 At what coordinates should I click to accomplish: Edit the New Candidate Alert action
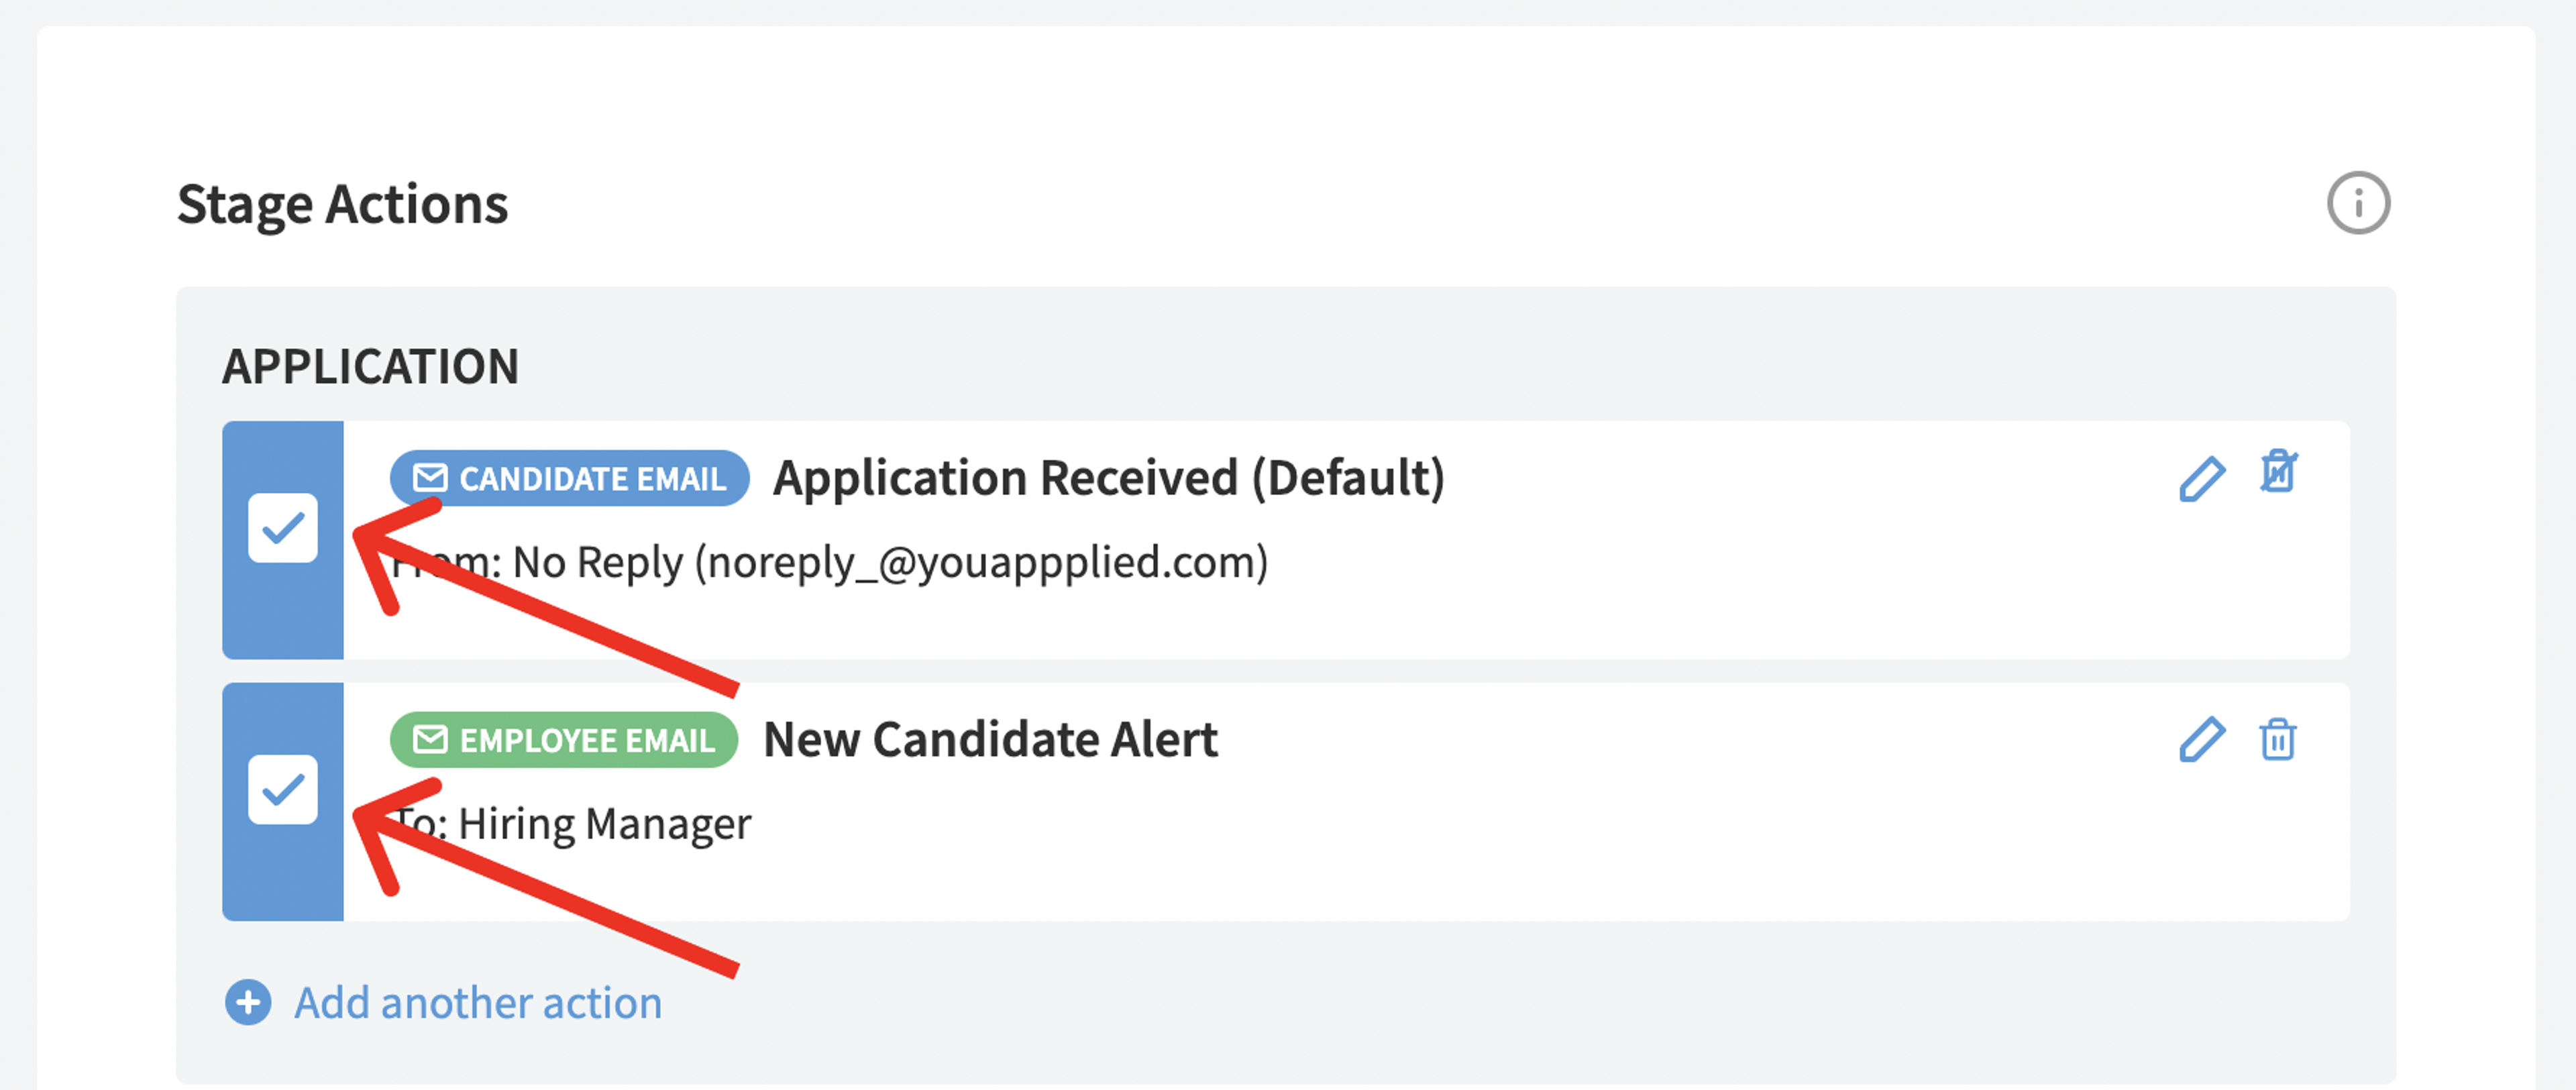pyautogui.click(x=2202, y=740)
